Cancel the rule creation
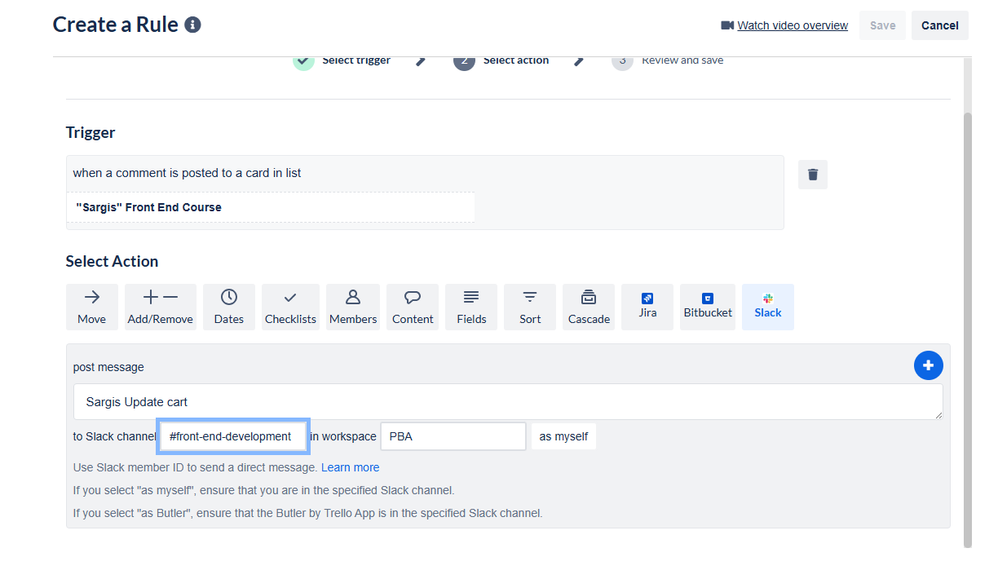The image size is (998, 562). 939,25
